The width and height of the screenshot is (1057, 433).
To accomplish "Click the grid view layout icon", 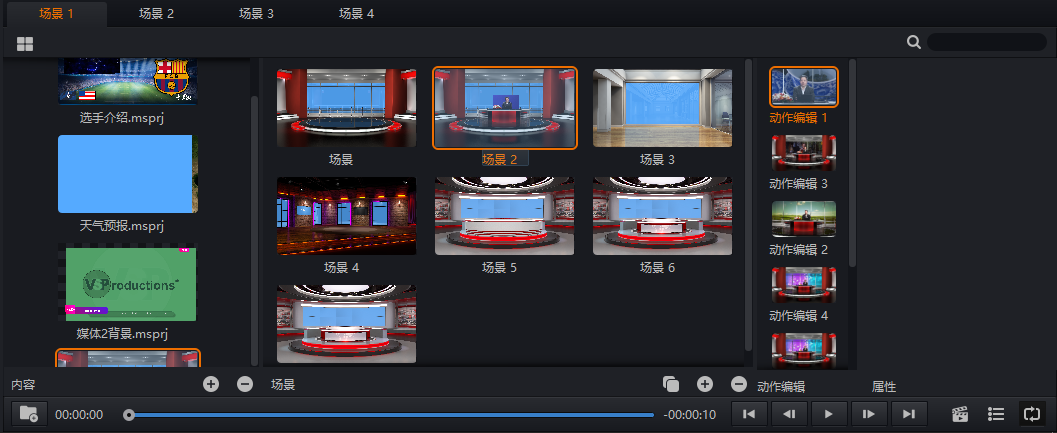I will coord(25,44).
